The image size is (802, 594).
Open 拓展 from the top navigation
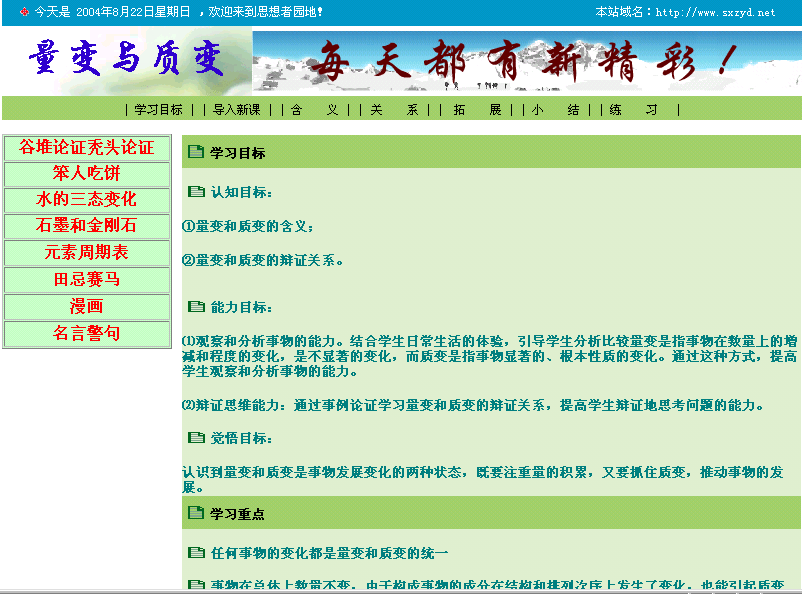(476, 110)
